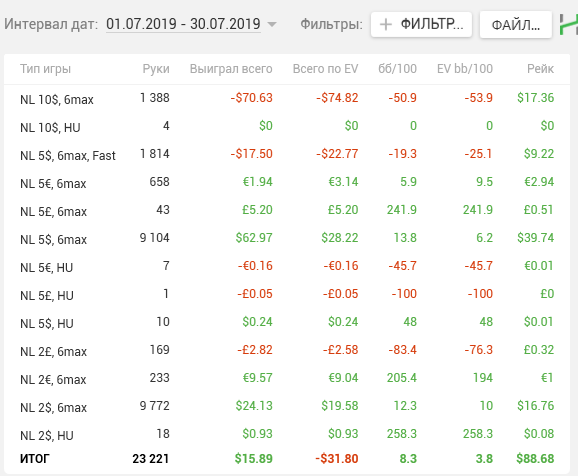Image resolution: width=578 pixels, height=476 pixels.
Task: Select the NL 5$, 6max, Fast row
Action: click(287, 154)
